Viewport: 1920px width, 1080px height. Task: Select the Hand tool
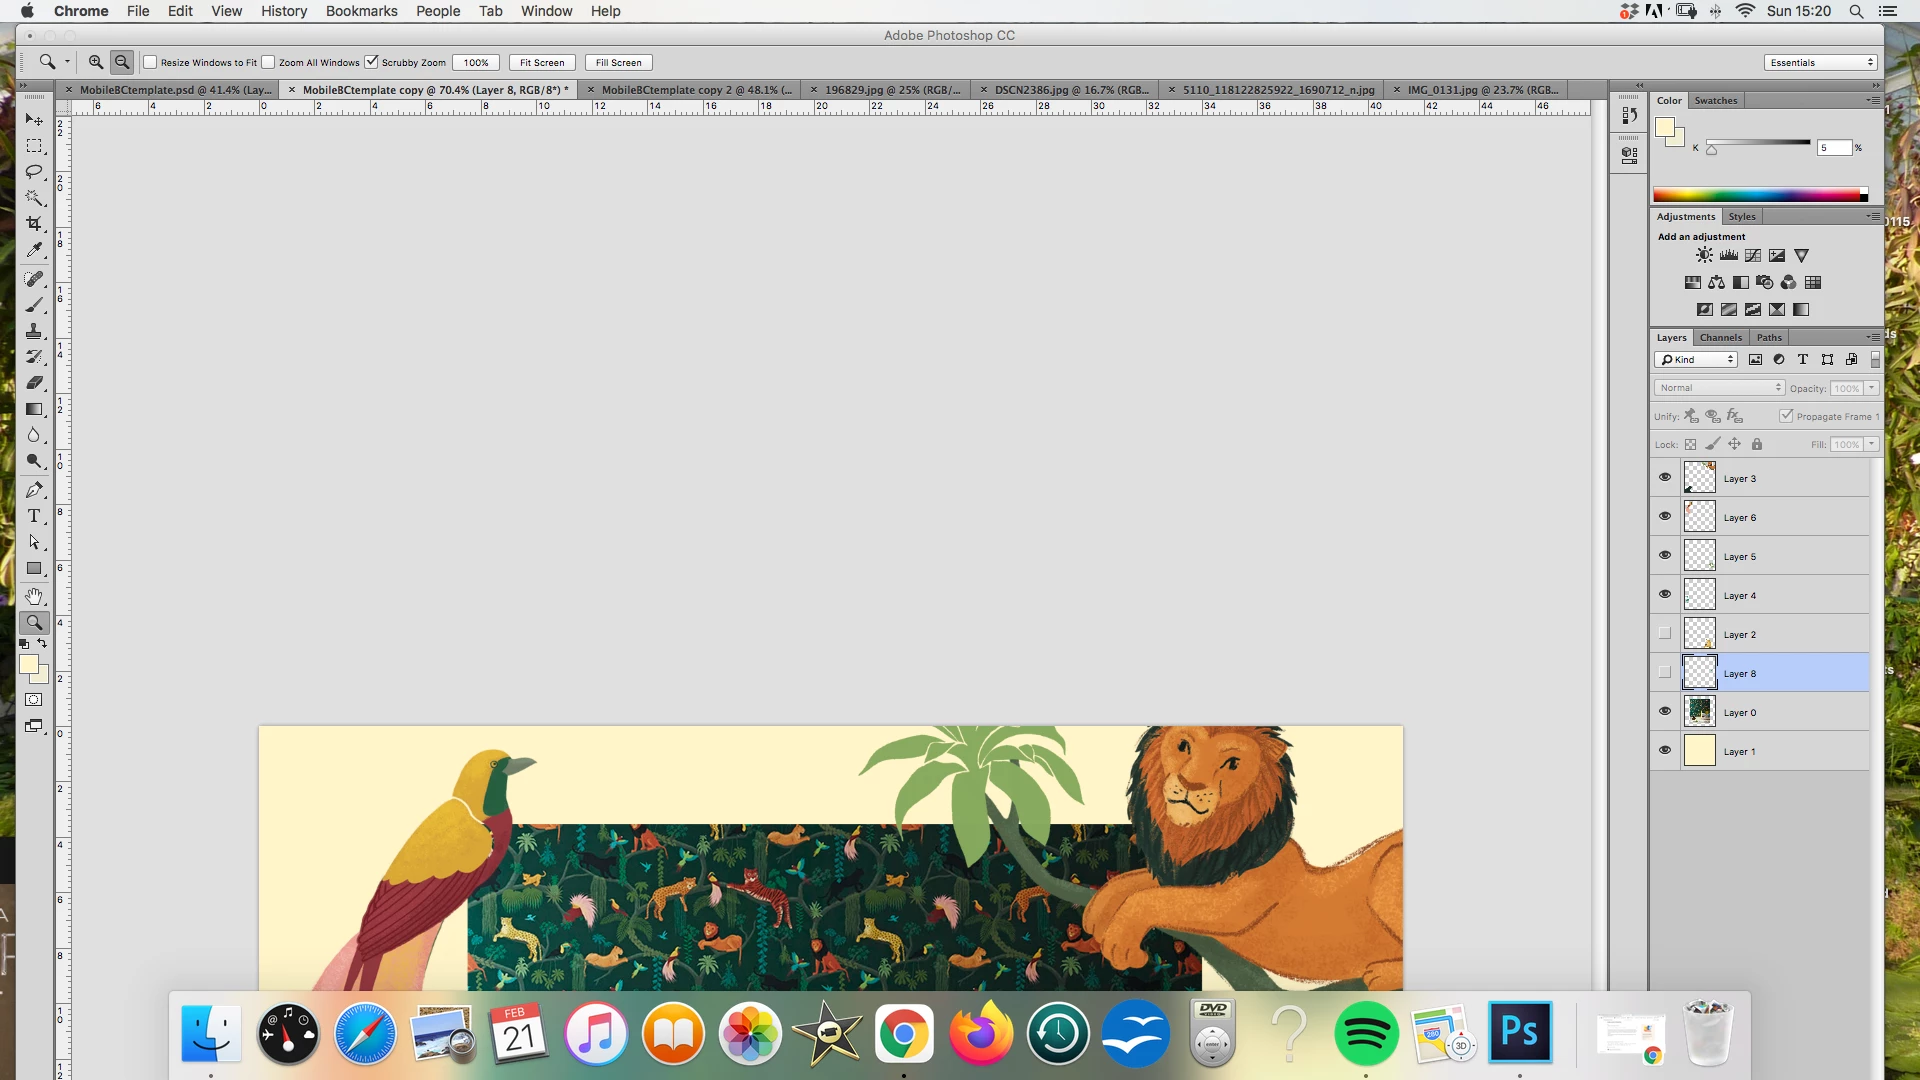coord(34,596)
